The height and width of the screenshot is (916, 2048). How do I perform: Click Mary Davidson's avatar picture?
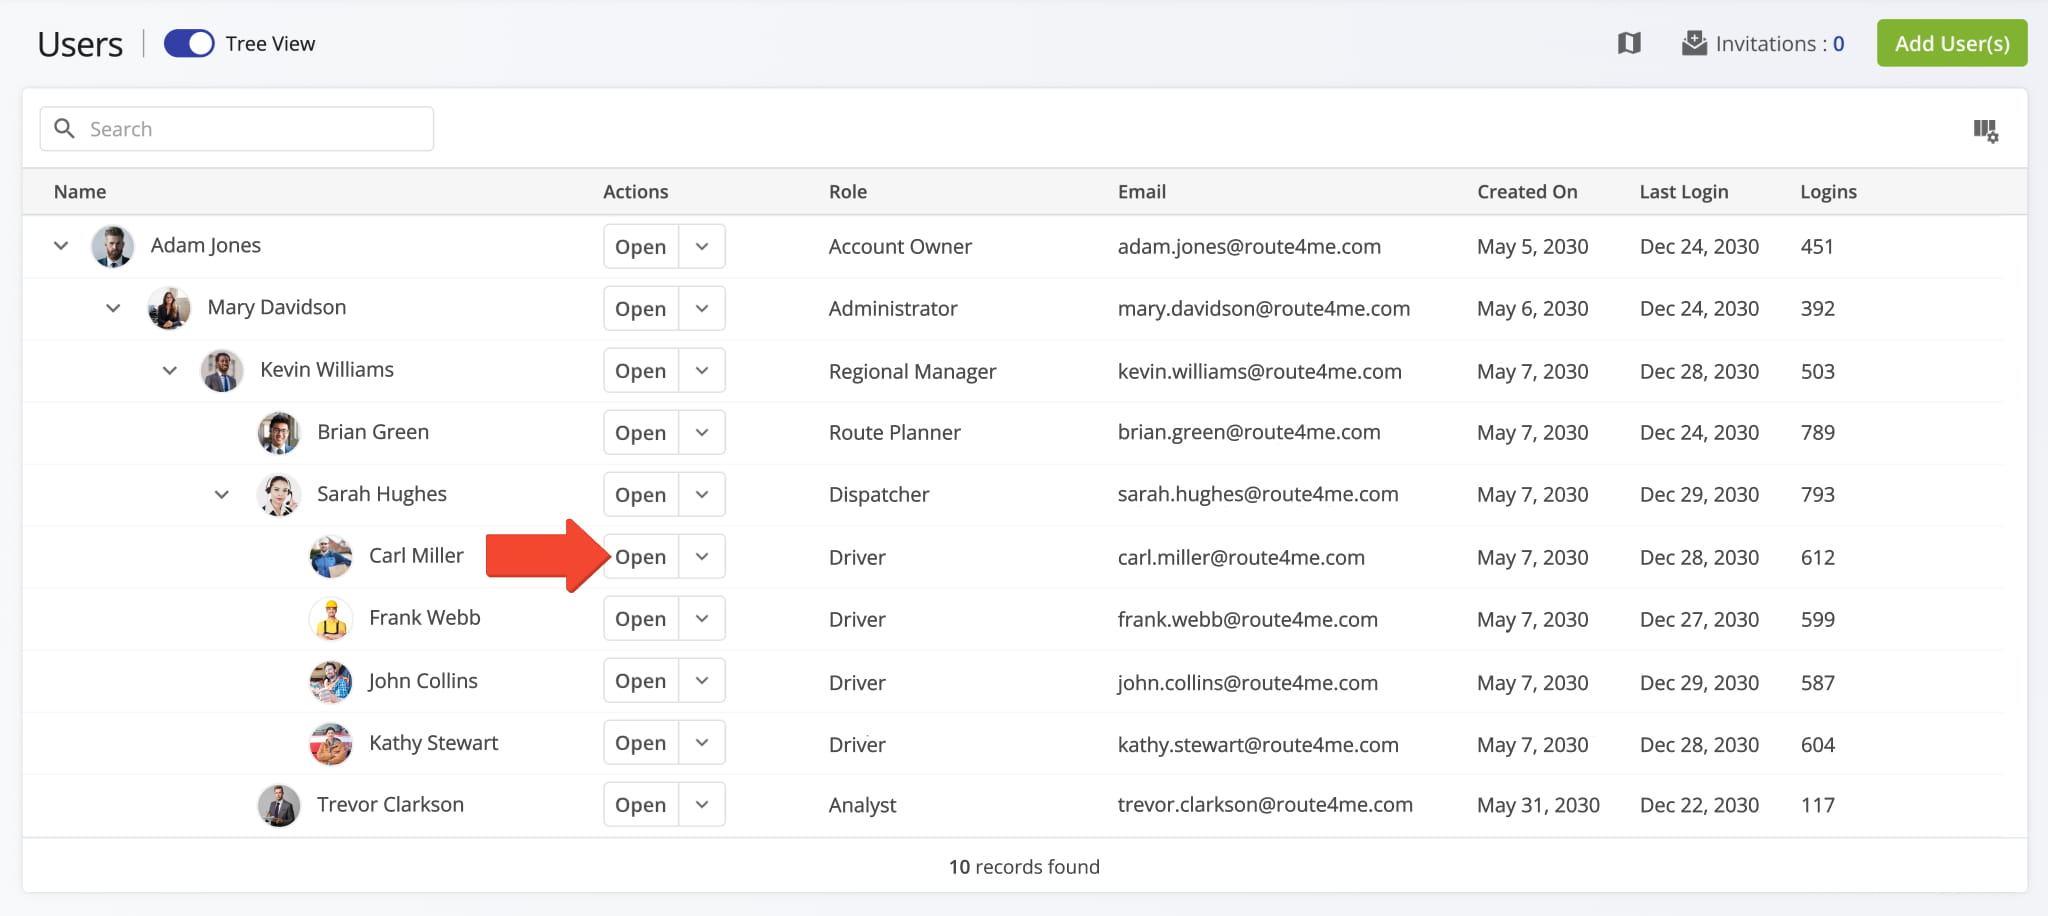[x=169, y=308]
